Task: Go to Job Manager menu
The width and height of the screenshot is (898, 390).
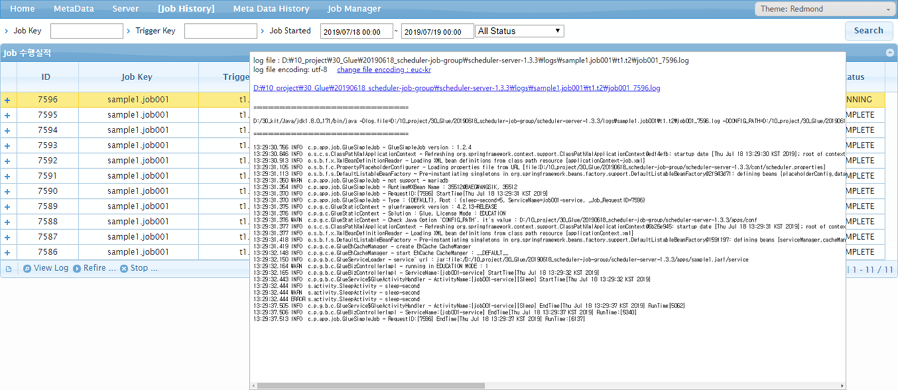Action: 354,9
